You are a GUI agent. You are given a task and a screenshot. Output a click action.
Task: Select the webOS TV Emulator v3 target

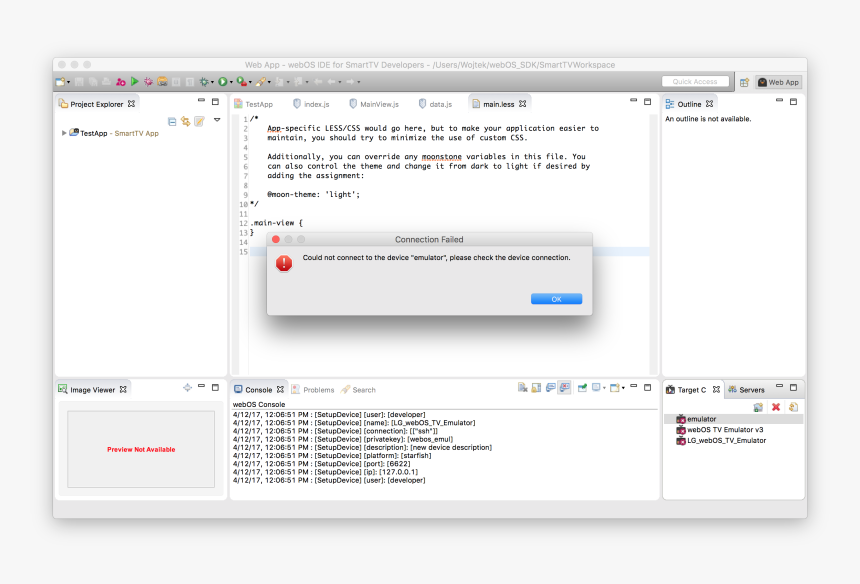pyautogui.click(x=719, y=430)
